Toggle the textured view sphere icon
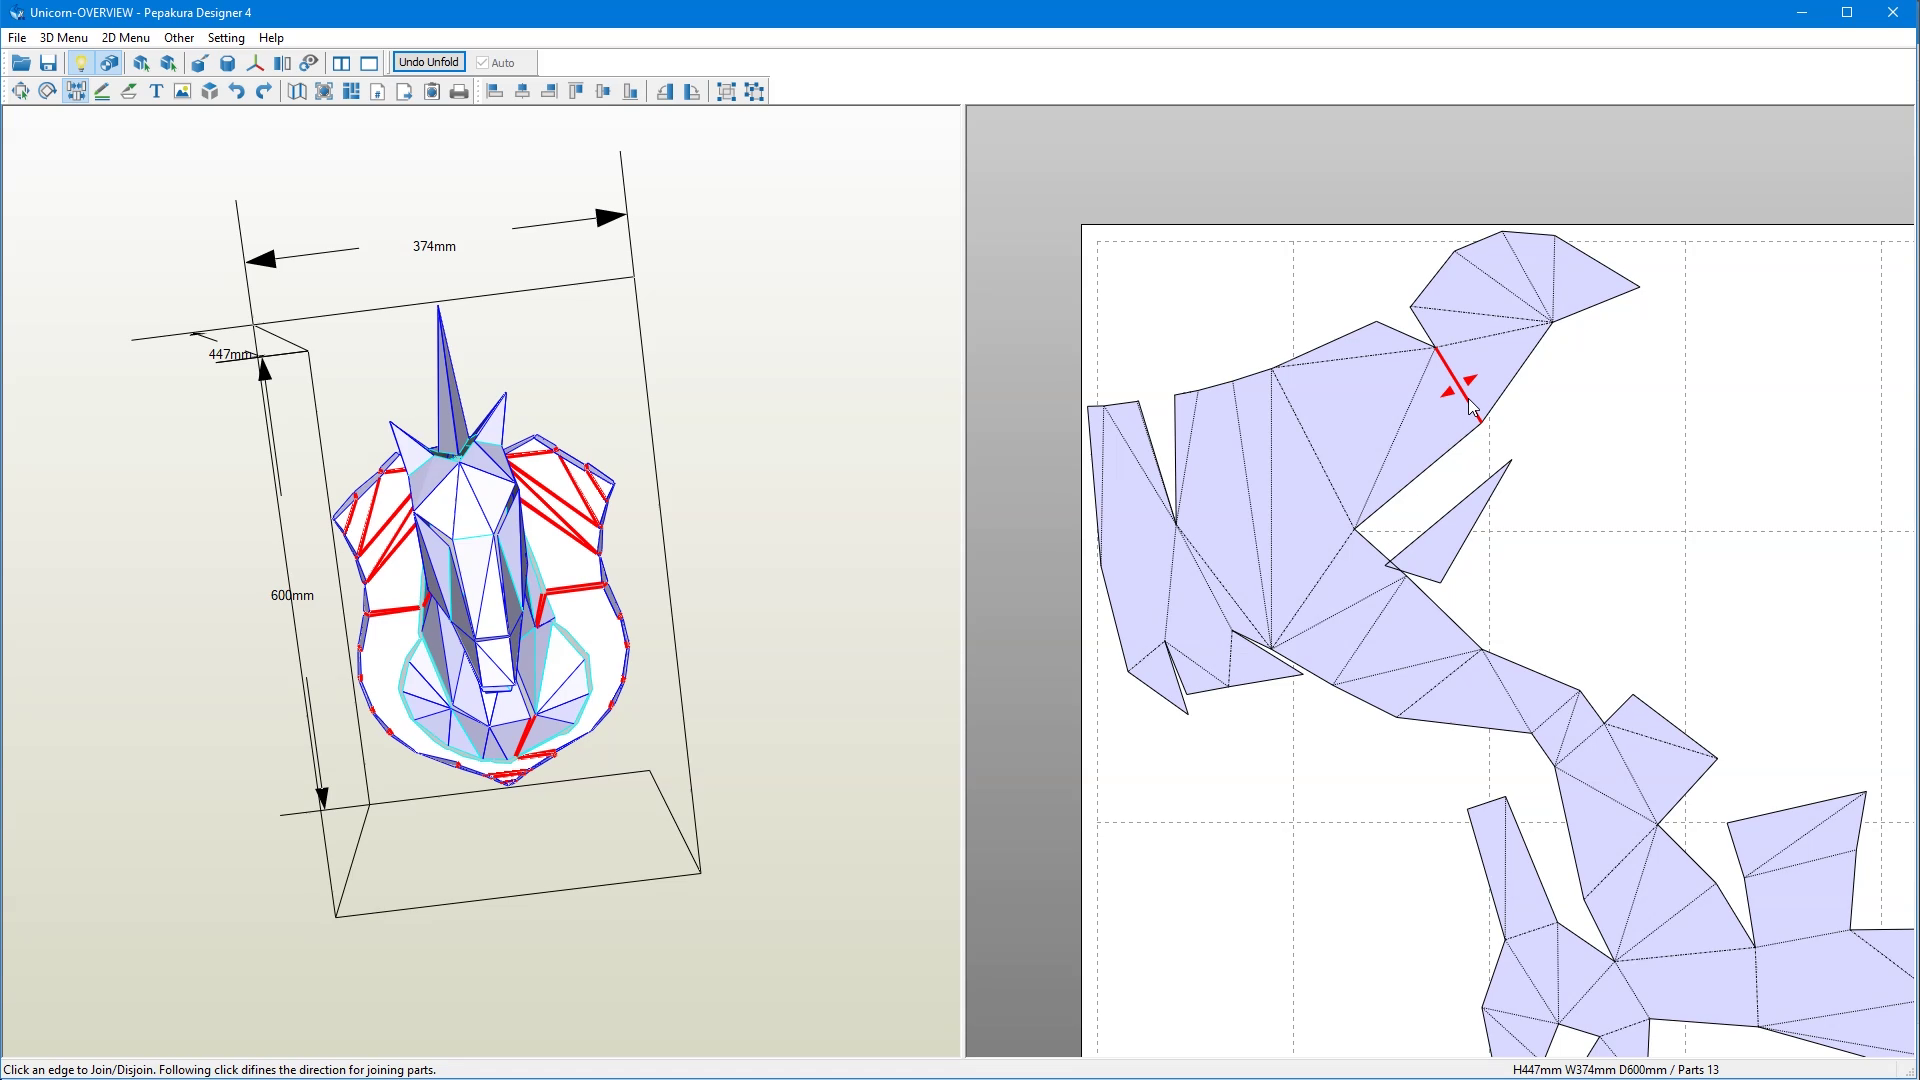 107,62
